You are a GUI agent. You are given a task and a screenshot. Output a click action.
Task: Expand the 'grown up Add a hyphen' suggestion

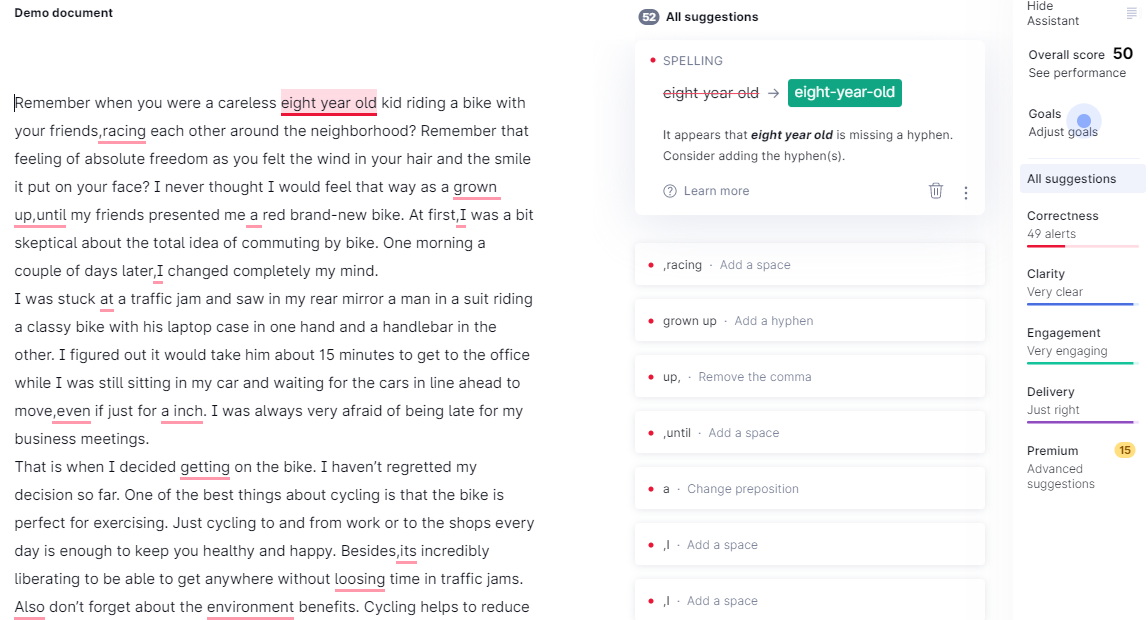pyautogui.click(x=809, y=321)
